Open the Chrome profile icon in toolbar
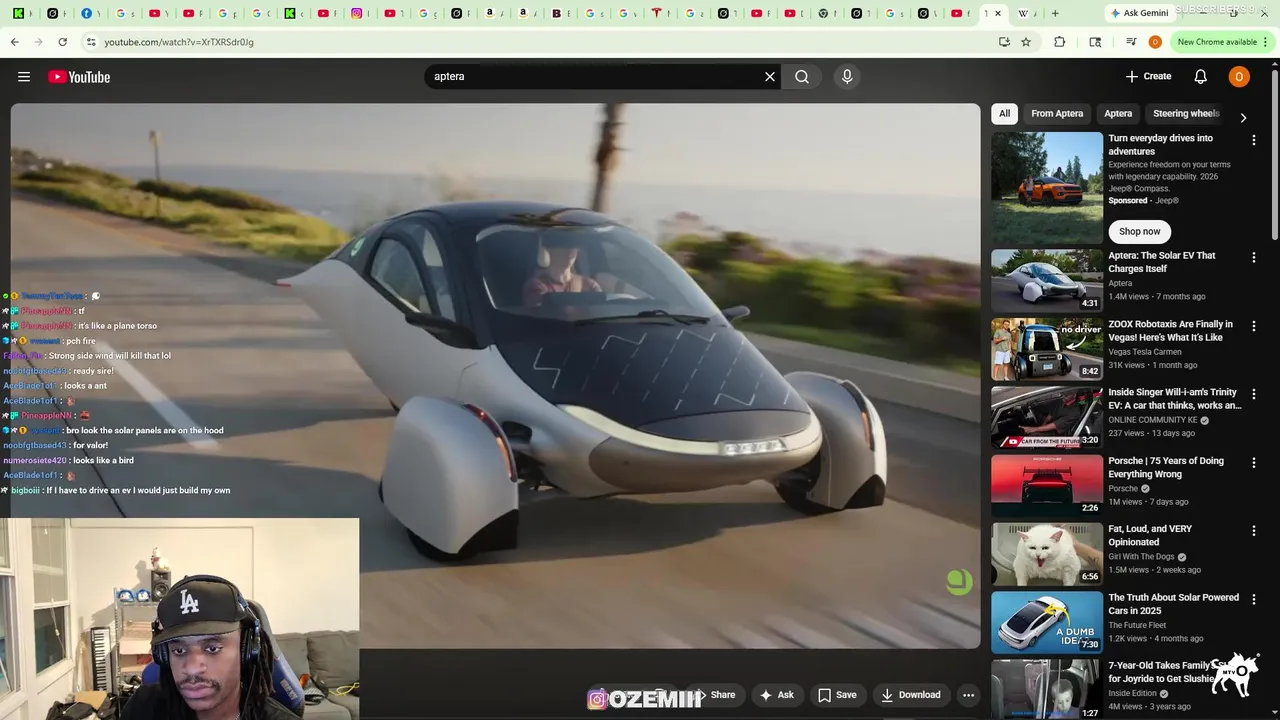1280x720 pixels. (1155, 42)
